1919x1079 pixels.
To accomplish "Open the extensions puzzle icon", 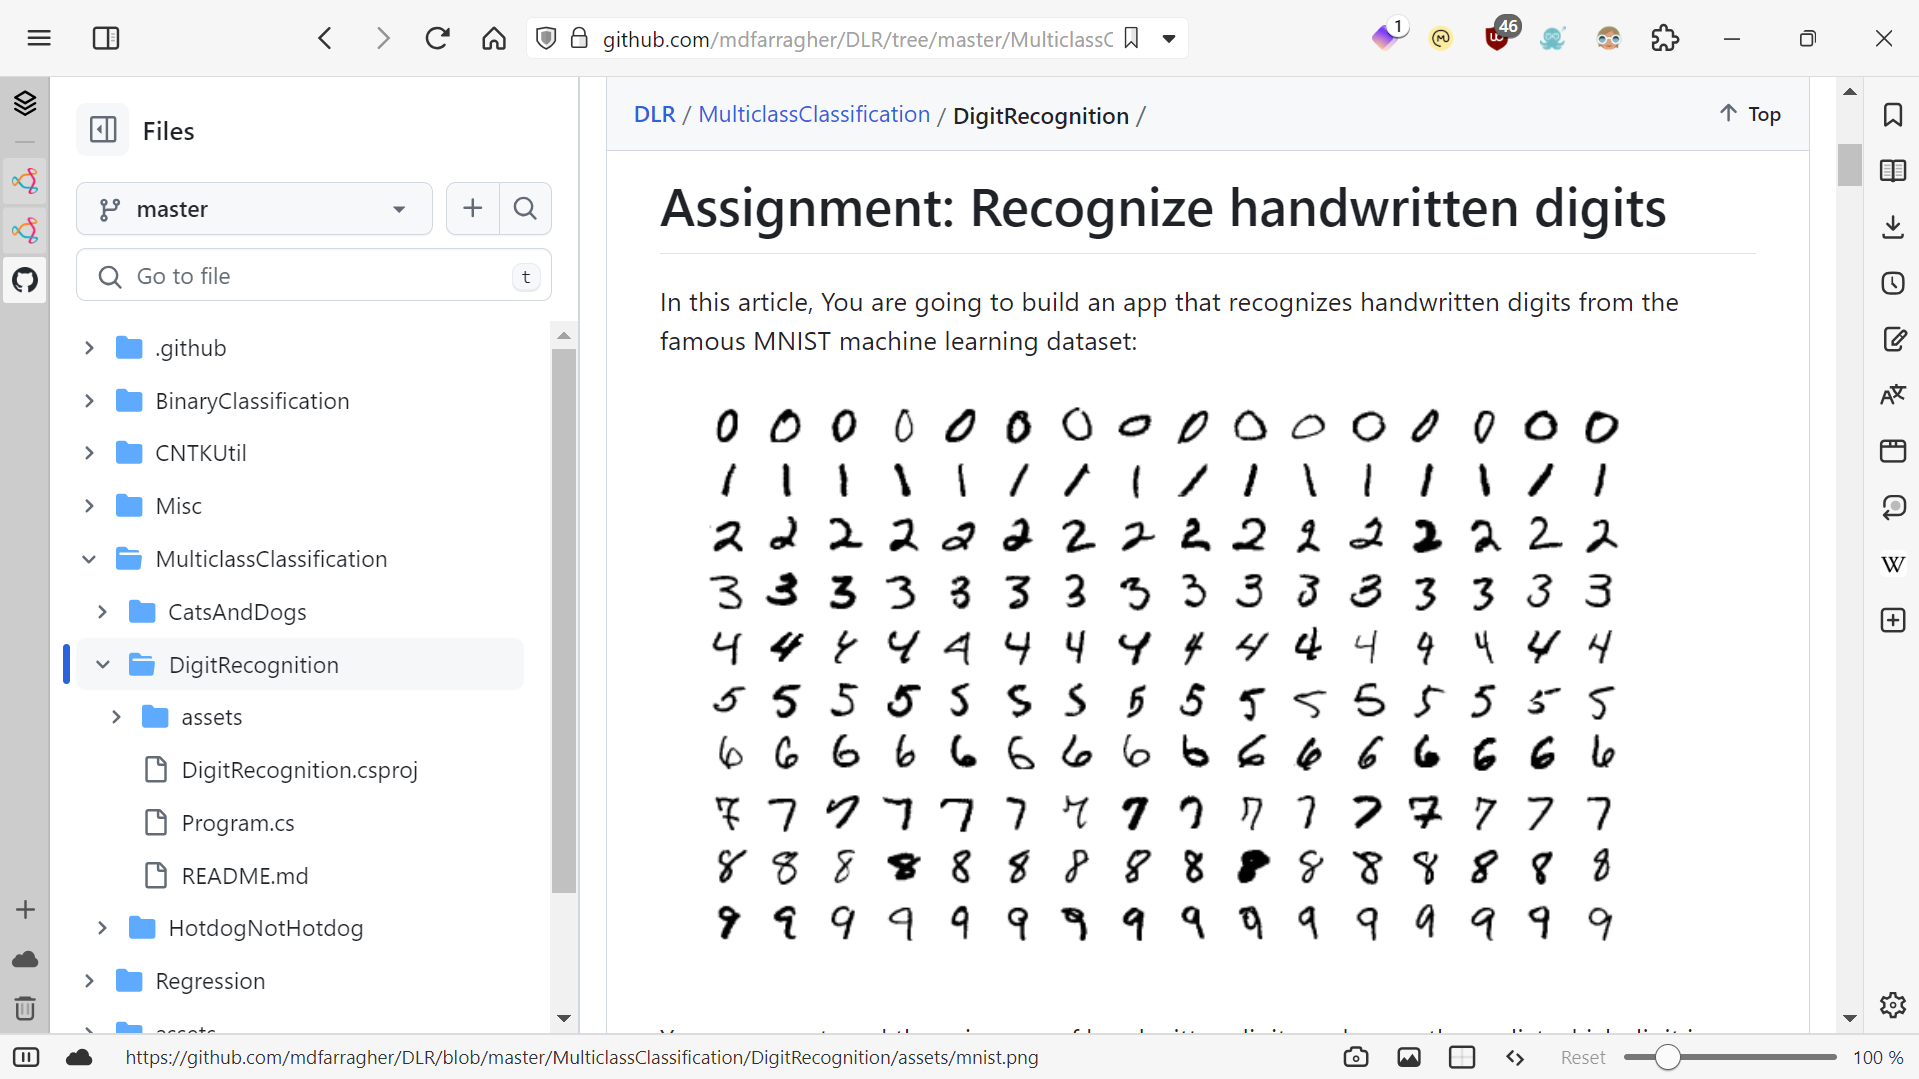I will (x=1664, y=39).
